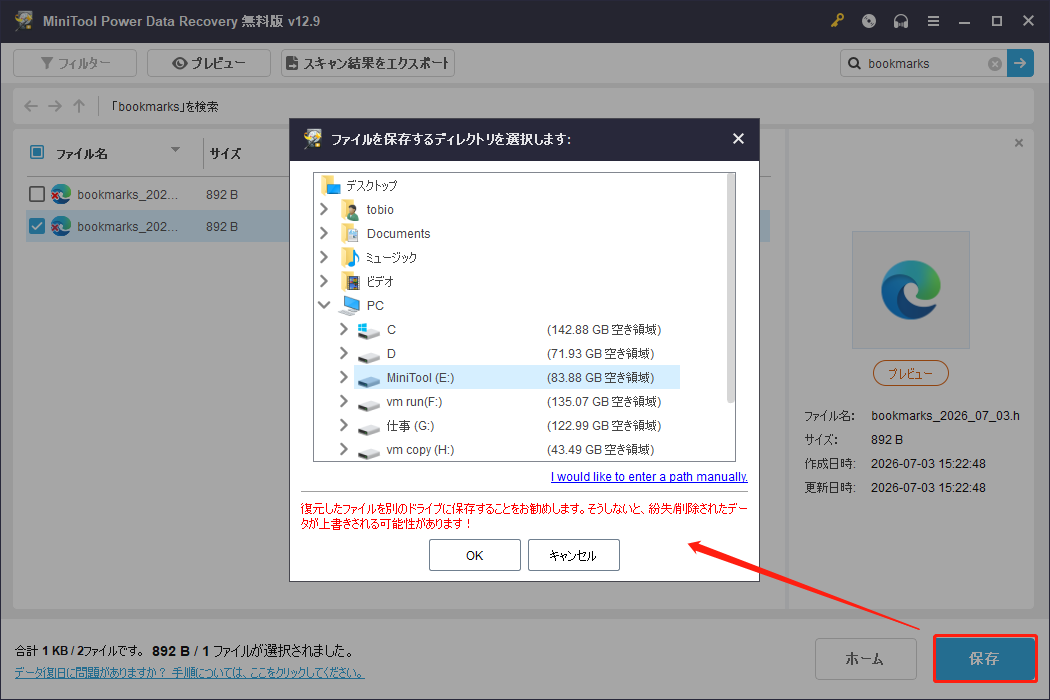Expand the Documents folder

click(x=324, y=233)
